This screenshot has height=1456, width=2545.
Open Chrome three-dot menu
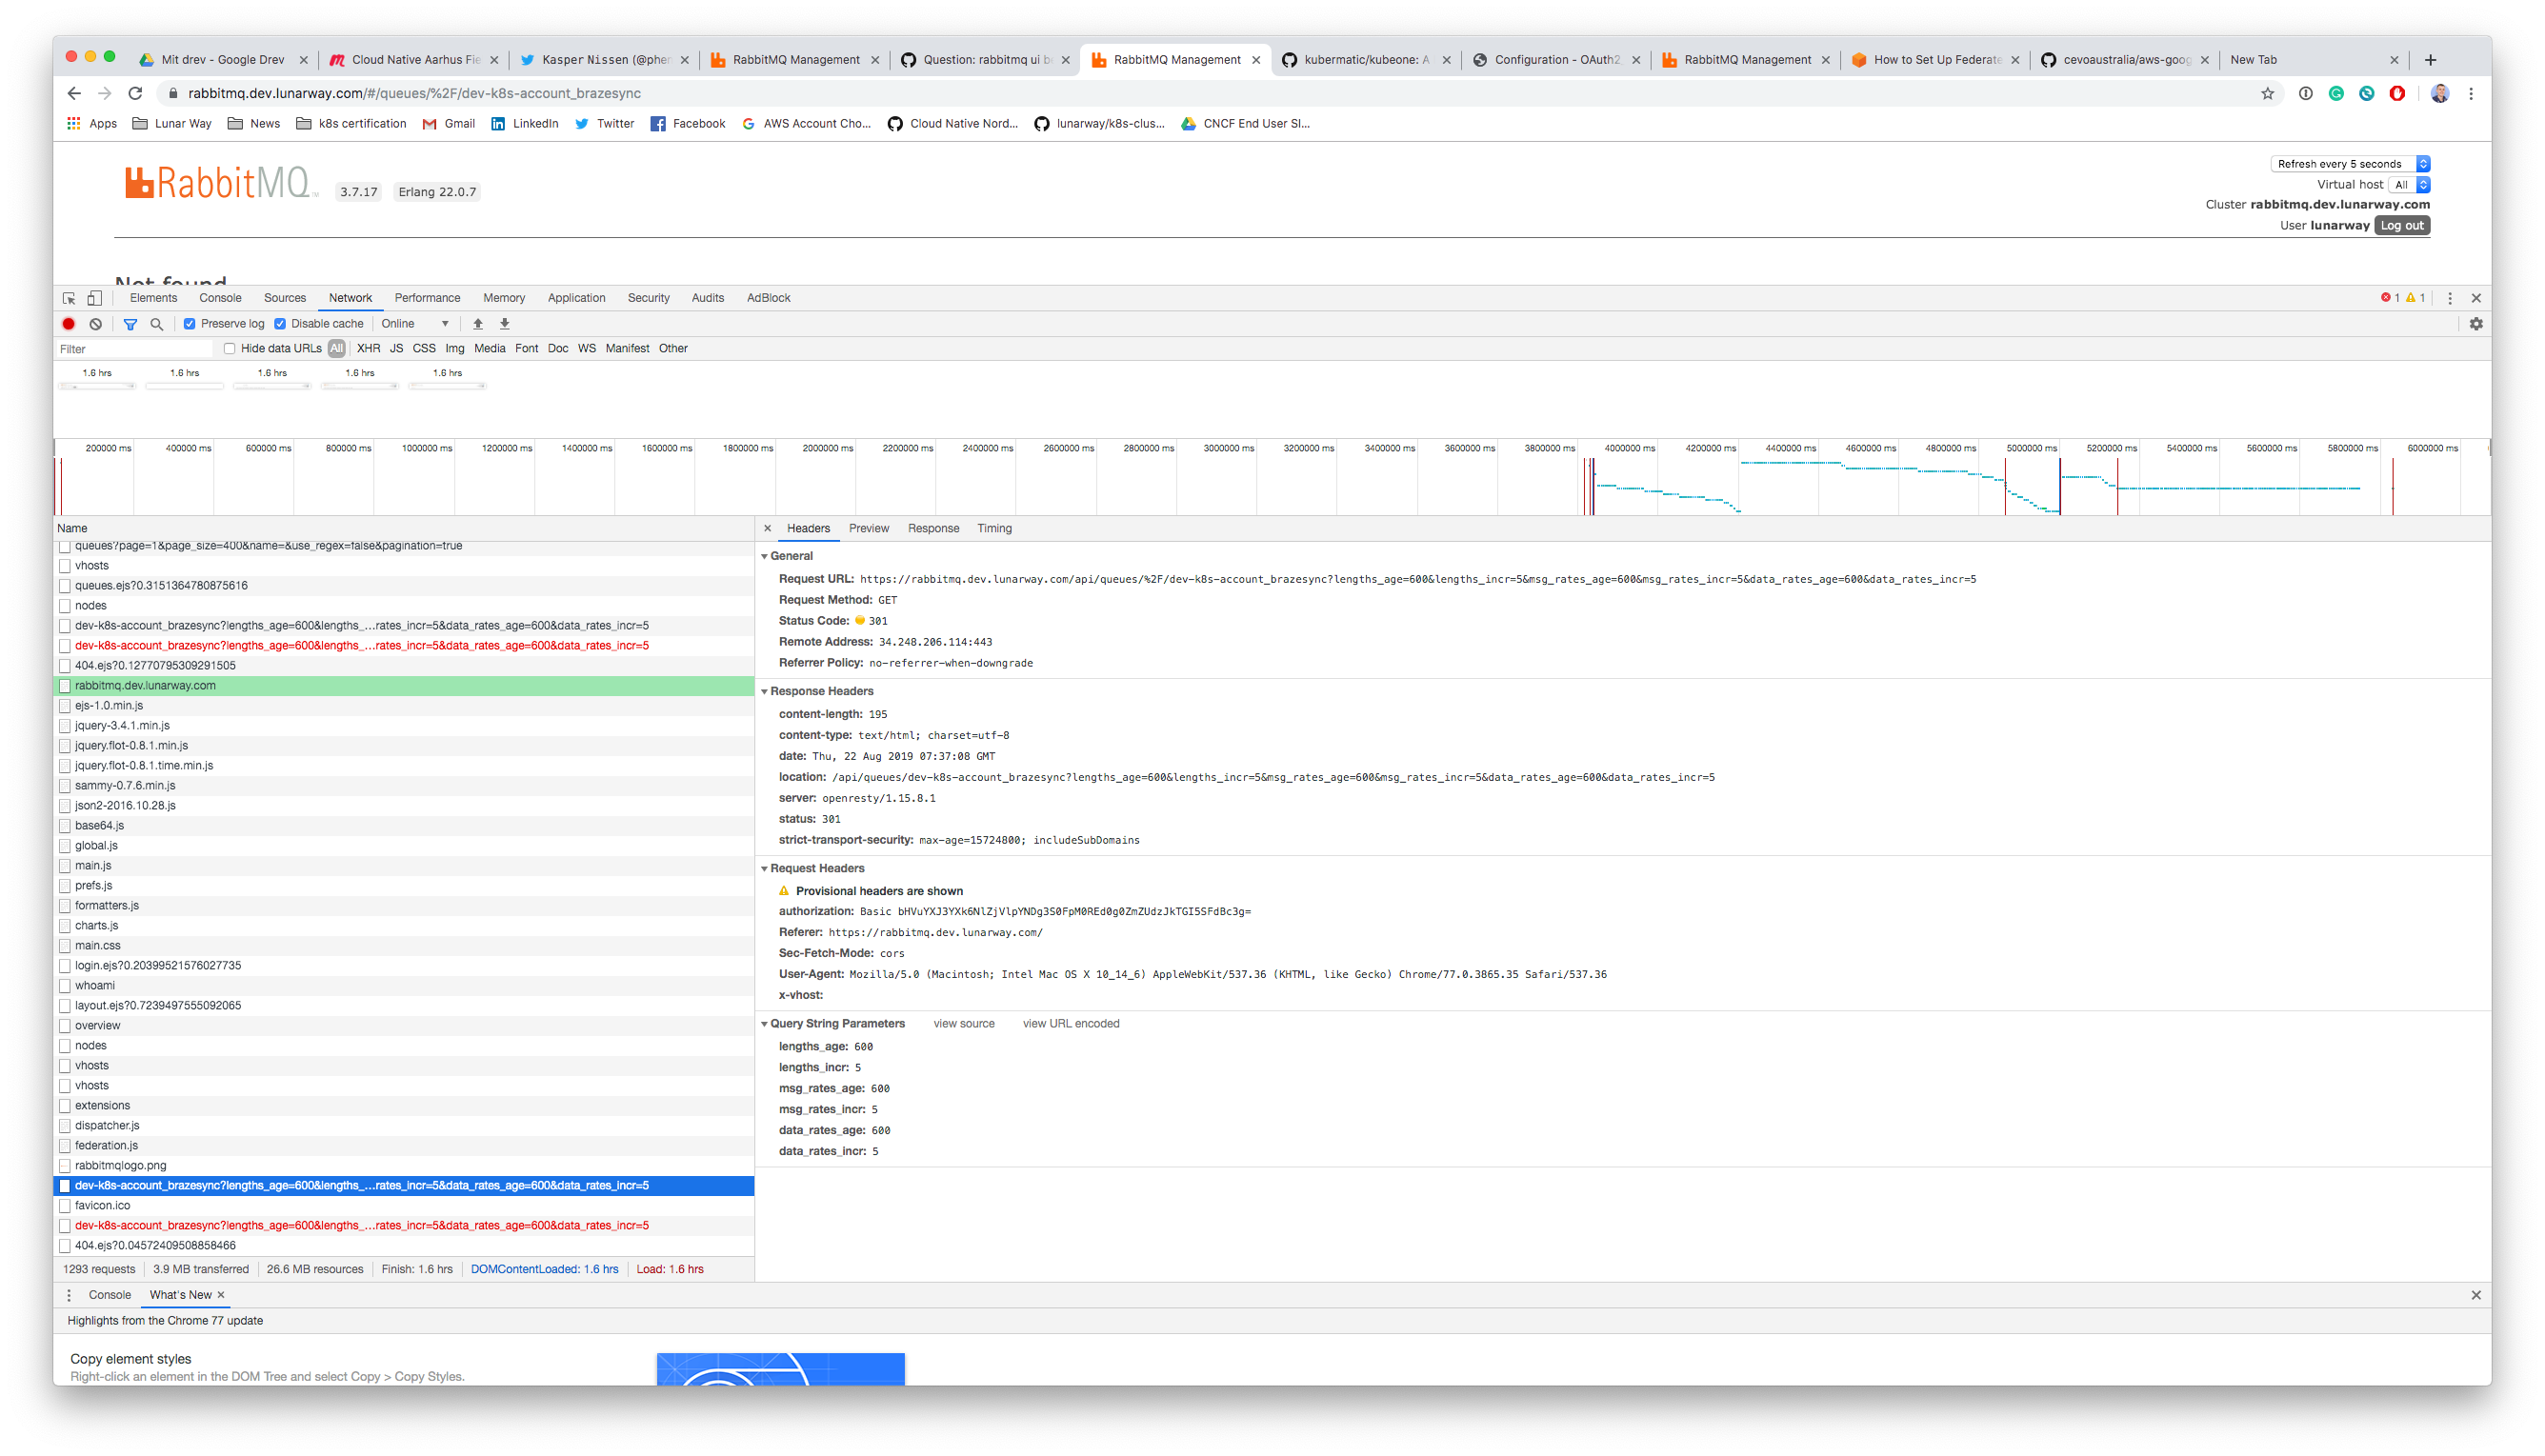[2471, 93]
